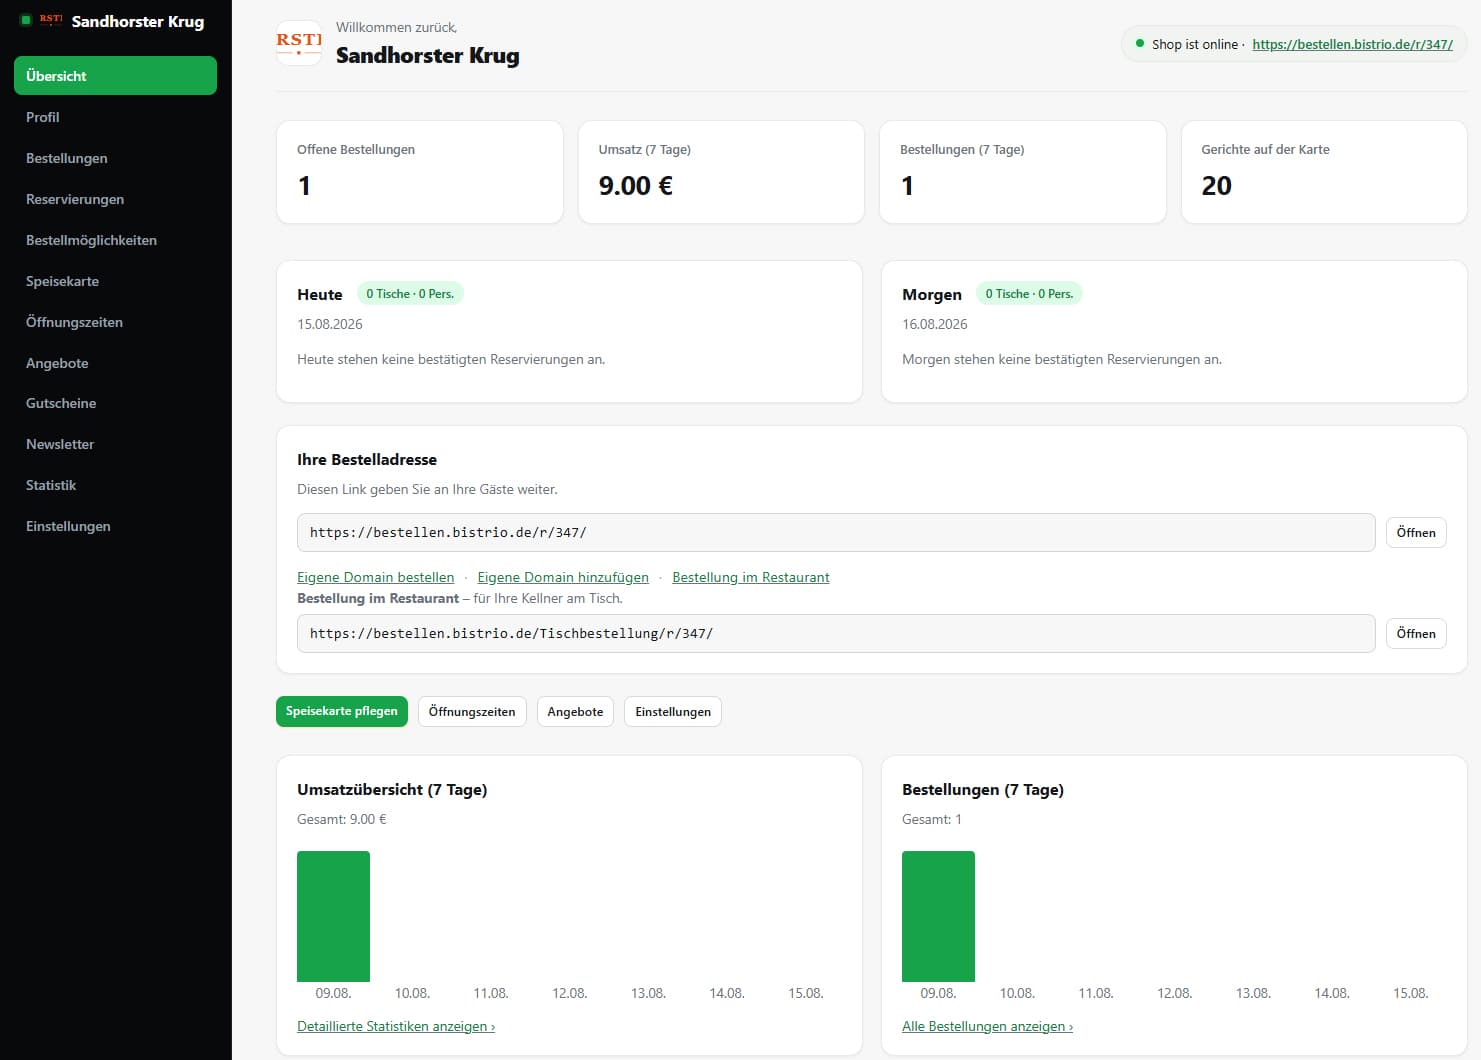The height and width of the screenshot is (1060, 1481).
Task: Click the Tischbestellung URL field
Action: coord(836,633)
